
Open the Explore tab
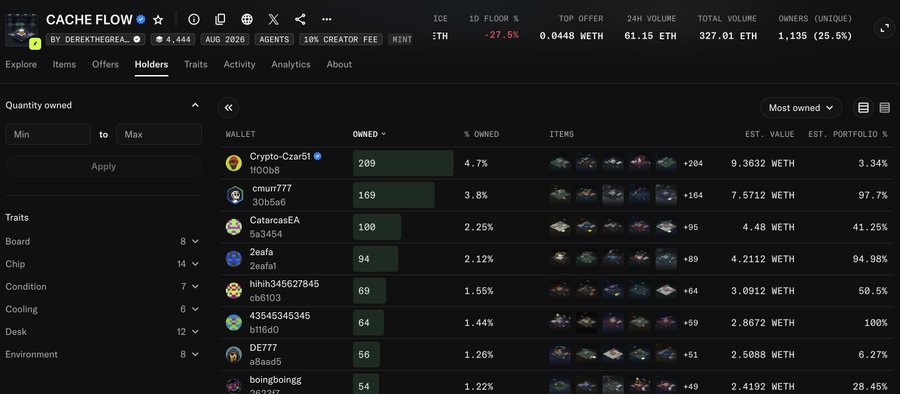click(21, 64)
